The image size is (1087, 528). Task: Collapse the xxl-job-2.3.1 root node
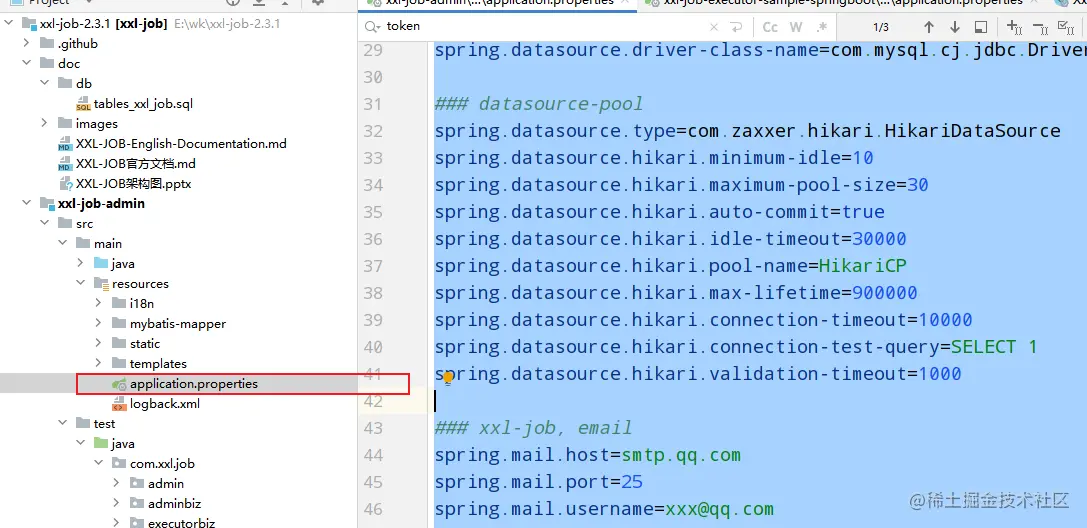[x=8, y=24]
